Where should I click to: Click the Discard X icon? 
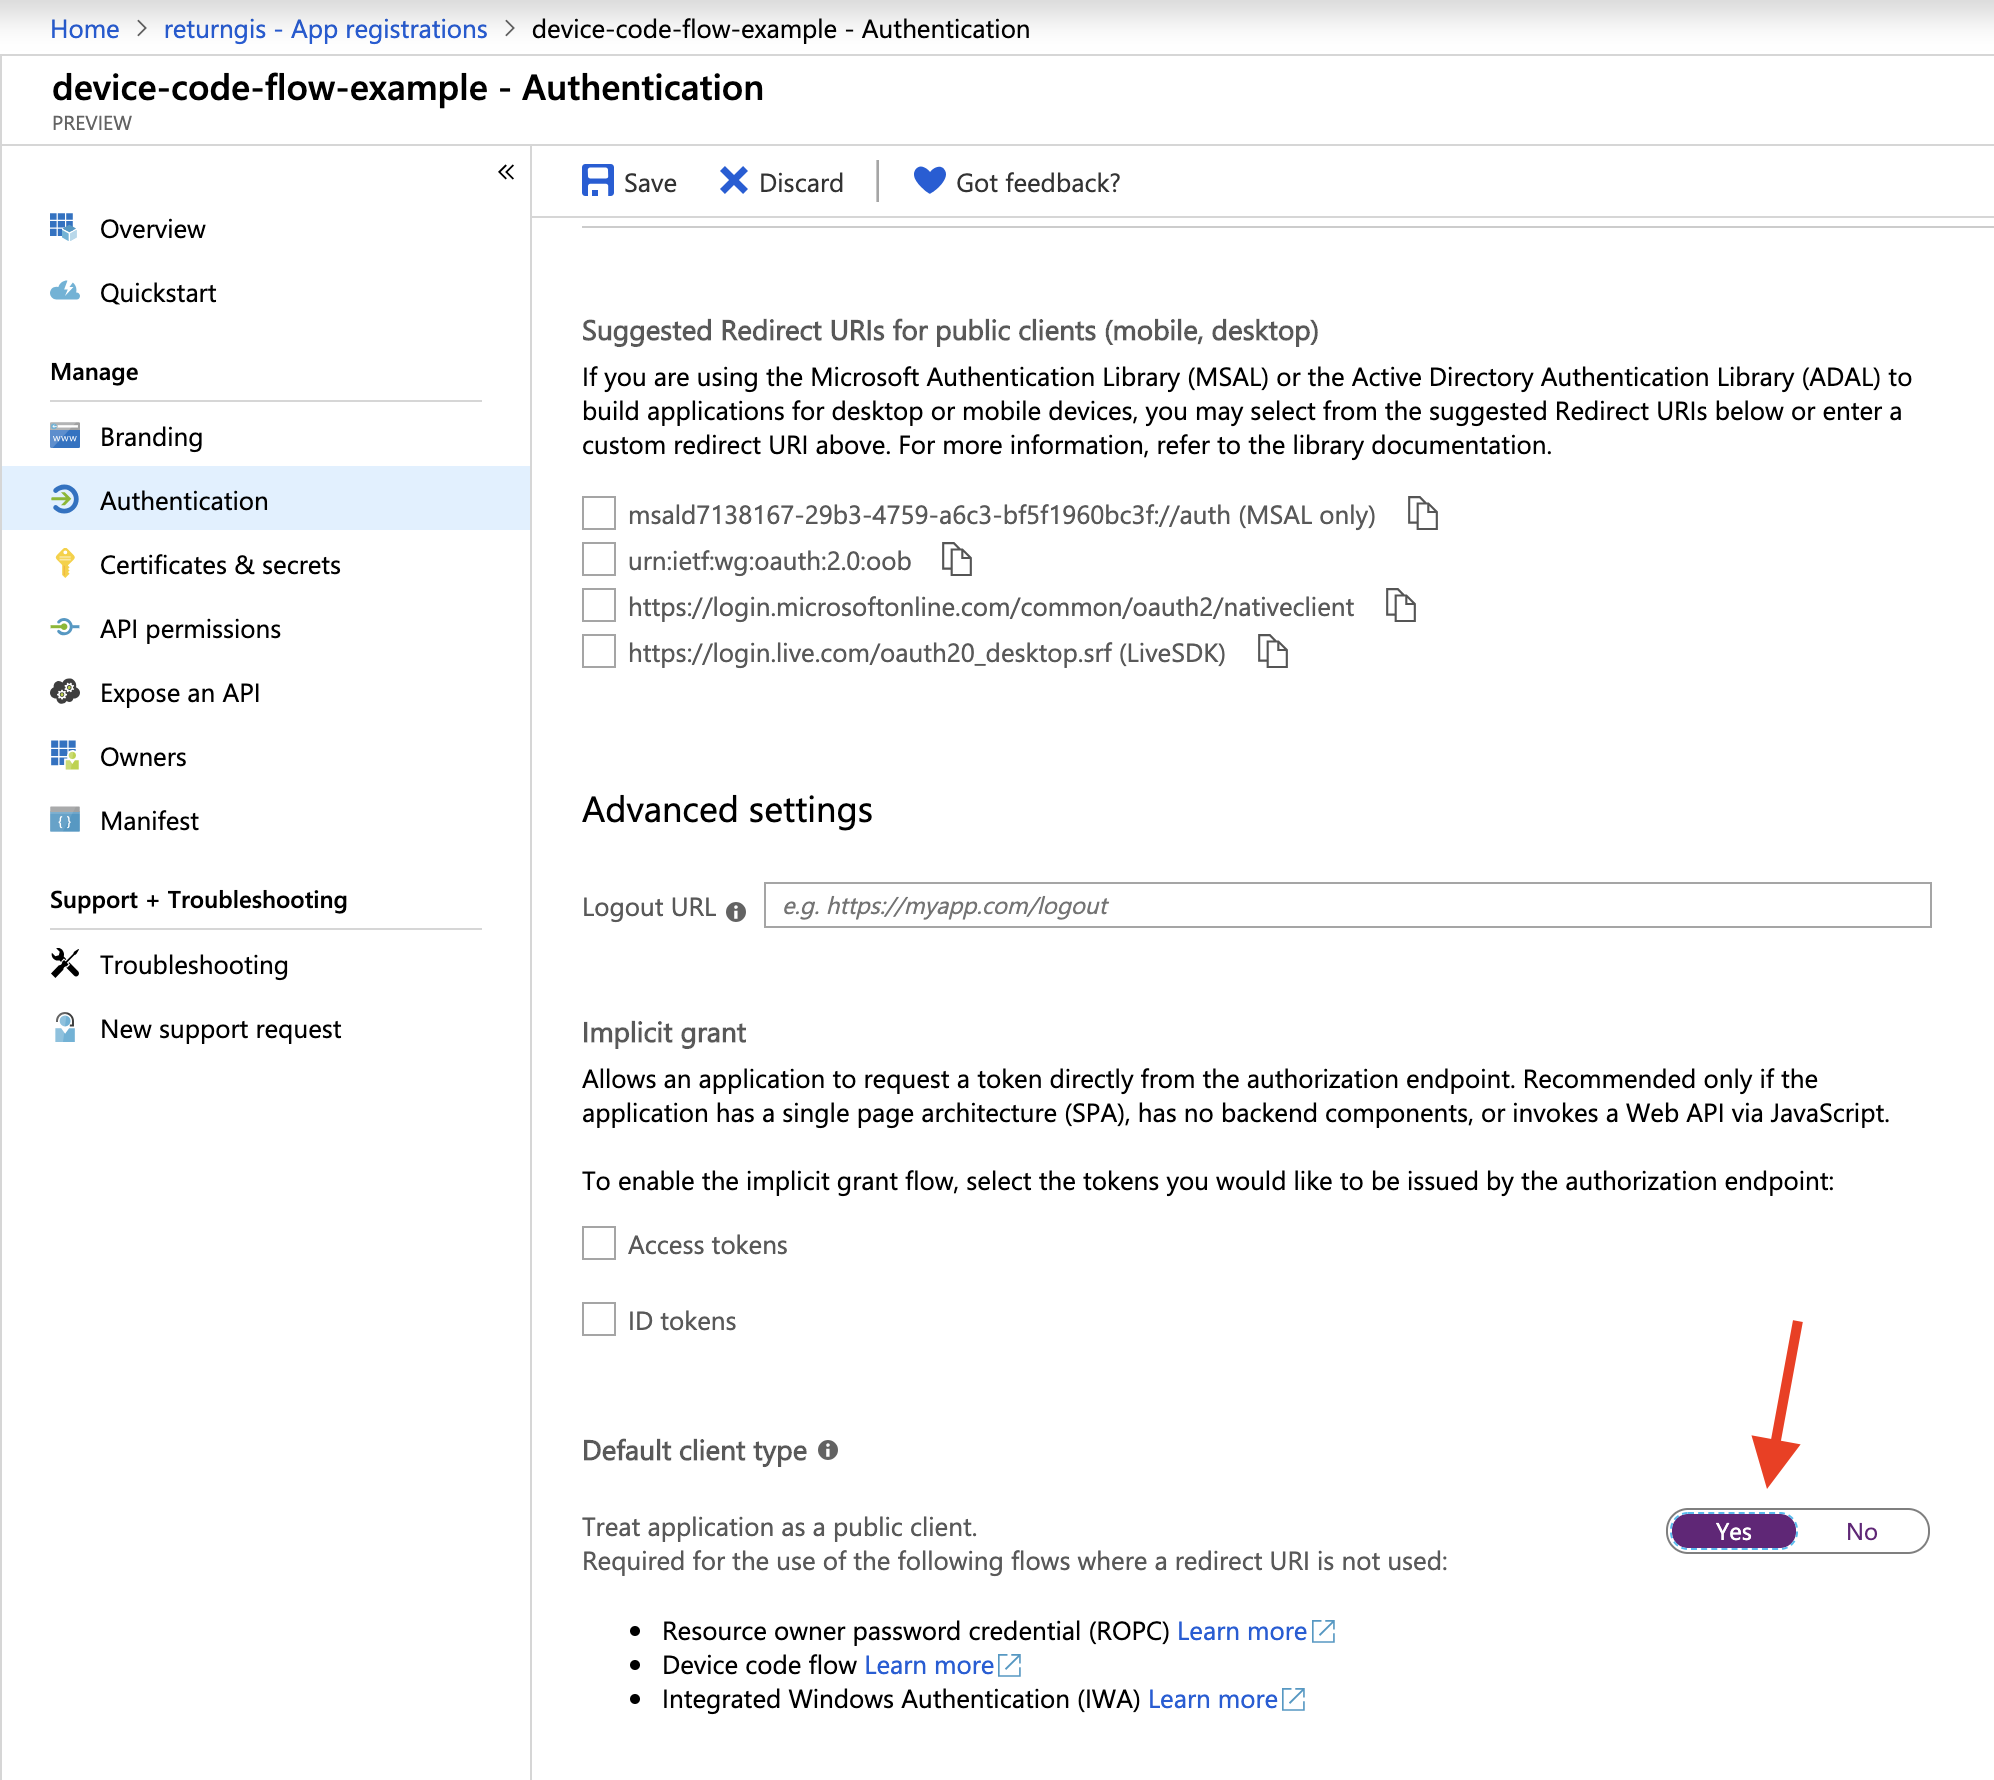point(733,181)
